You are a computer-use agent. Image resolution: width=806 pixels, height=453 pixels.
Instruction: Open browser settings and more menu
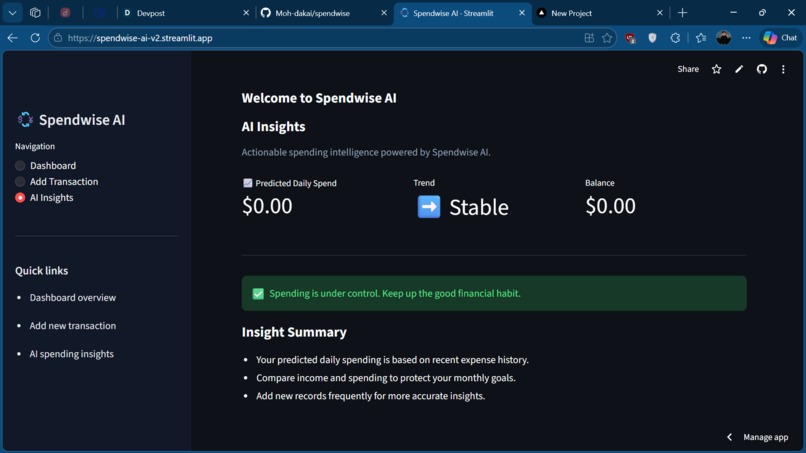[x=746, y=38]
